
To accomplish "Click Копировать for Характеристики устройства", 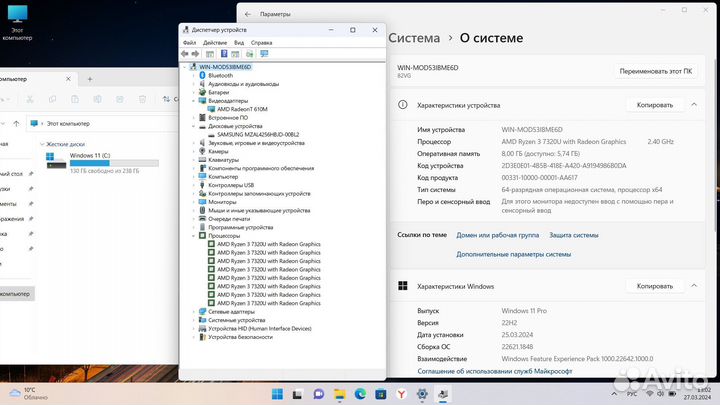I will coord(654,105).
